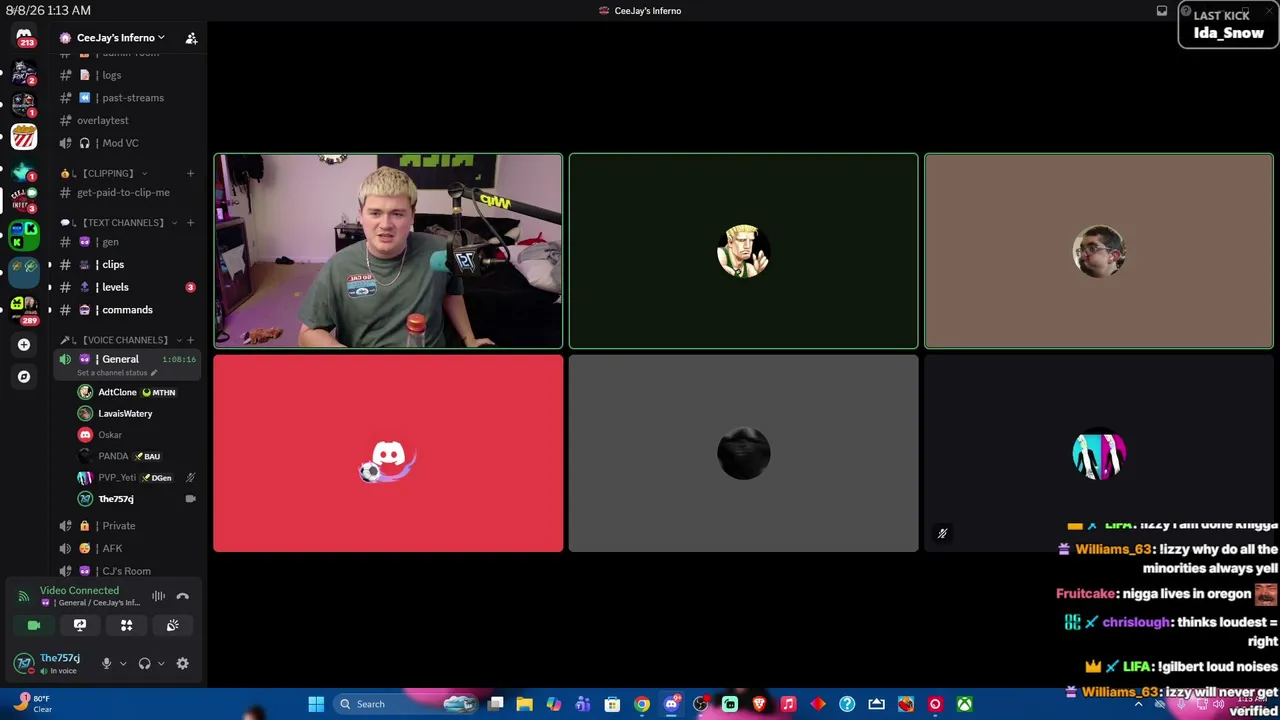Mute microphone in user panel
1280x720 pixels.
pyautogui.click(x=106, y=663)
